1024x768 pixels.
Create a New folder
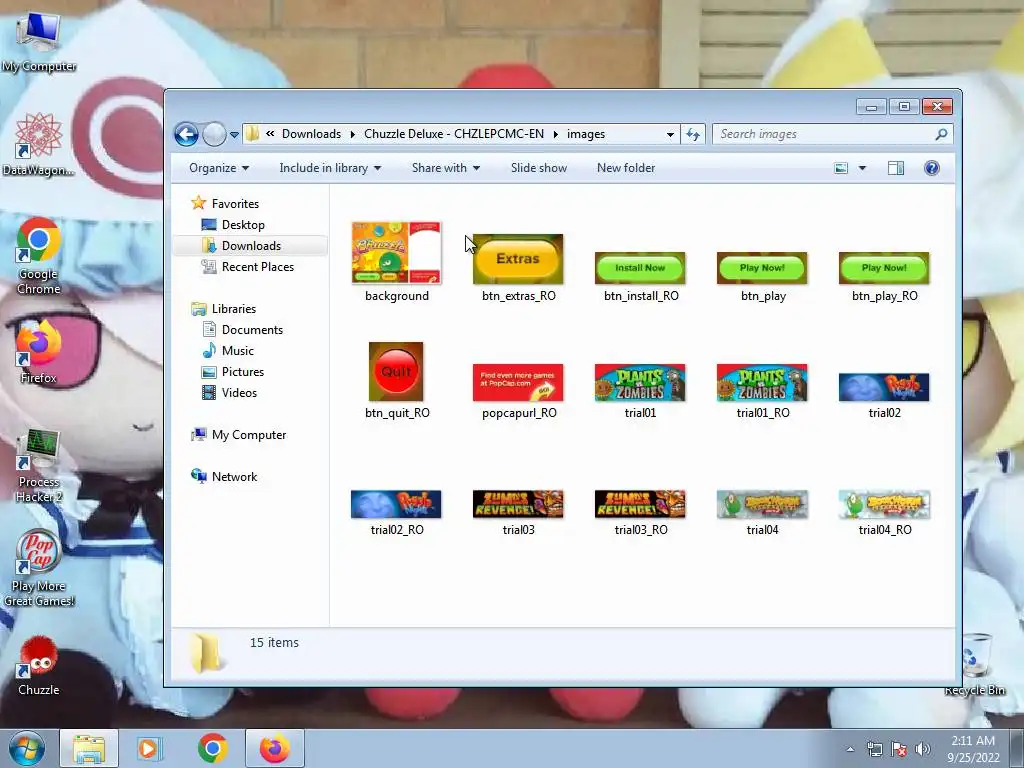click(x=626, y=168)
